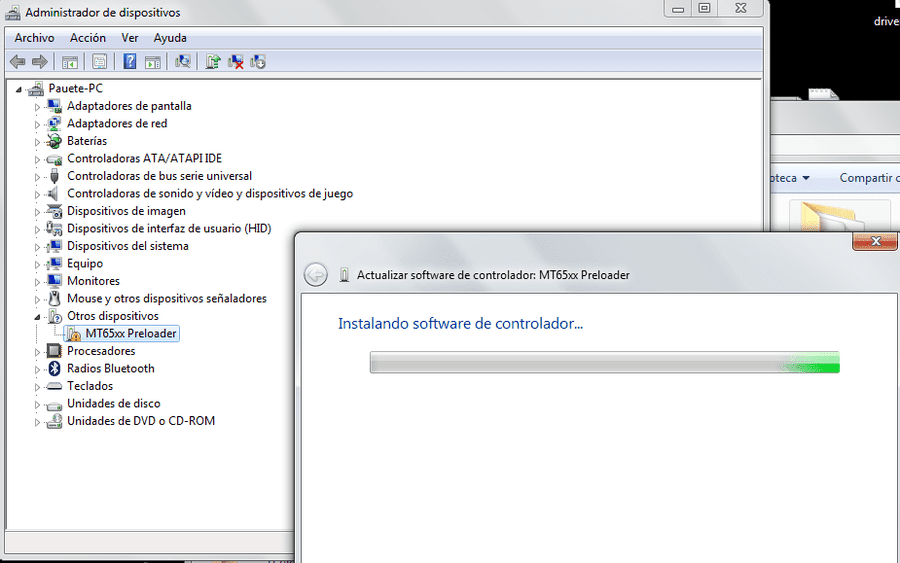Expand Controladoras de bus serie universal node
Screen dimensions: 900x563
(x=37, y=177)
